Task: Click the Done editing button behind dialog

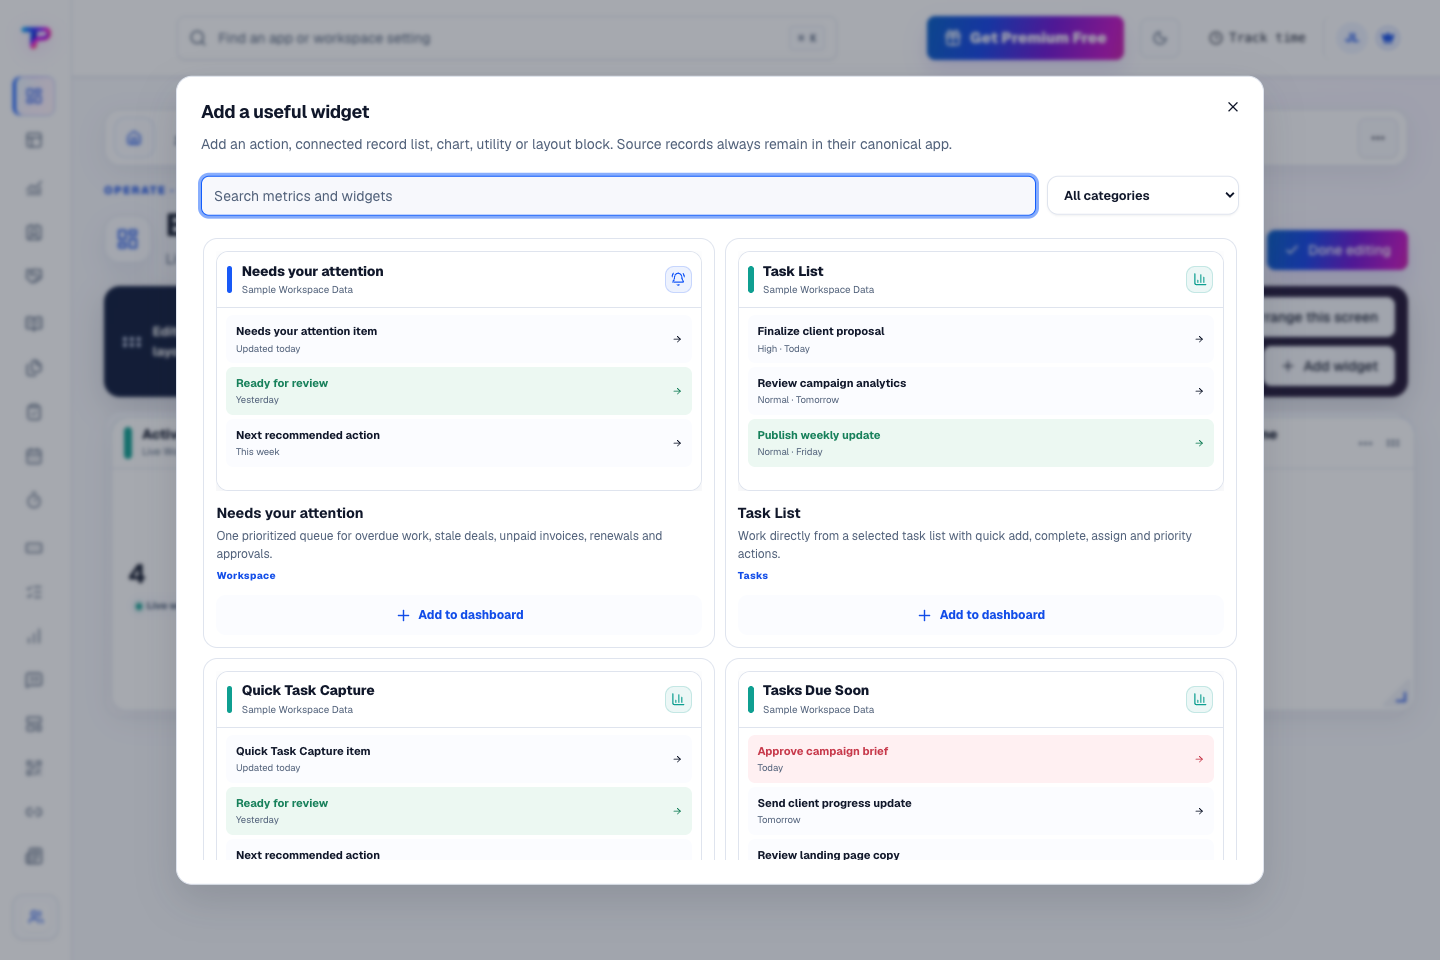Action: click(1338, 250)
